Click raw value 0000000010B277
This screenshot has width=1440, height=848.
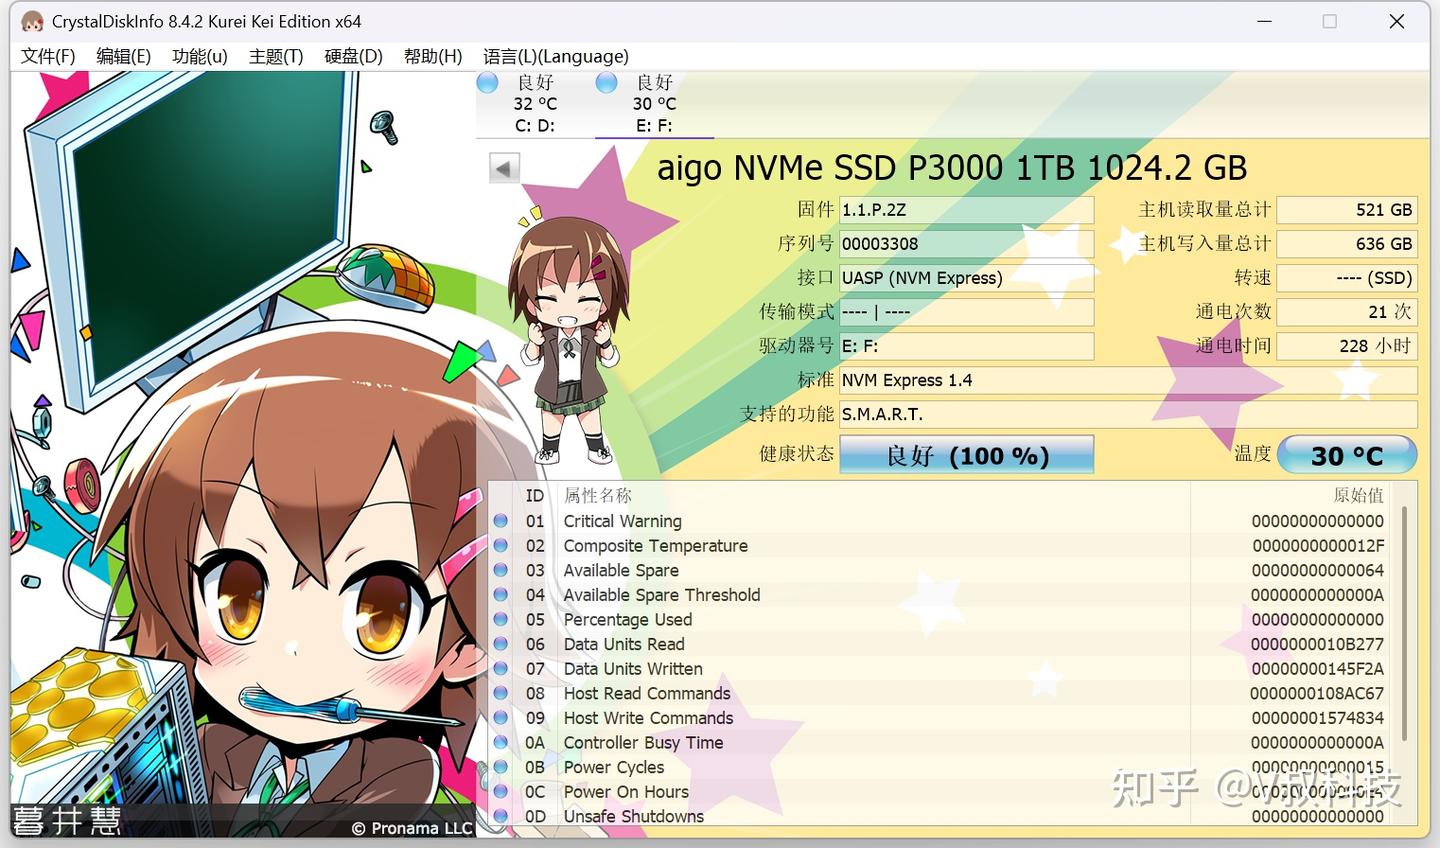[x=1317, y=644]
